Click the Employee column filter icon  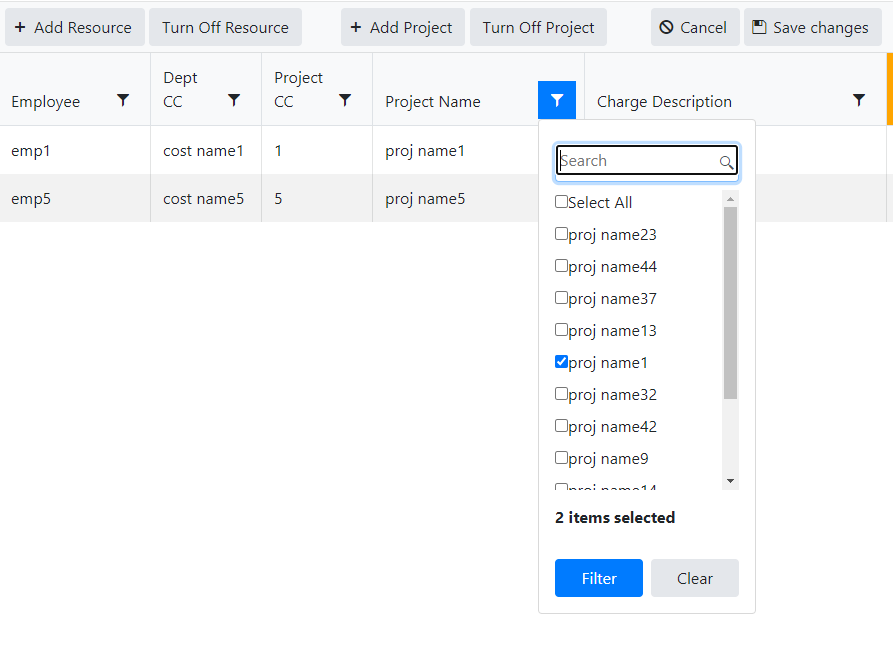click(x=123, y=100)
